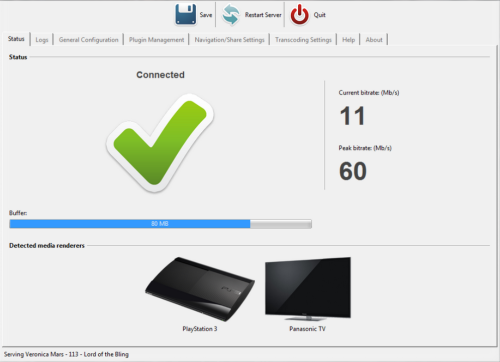The width and height of the screenshot is (500, 362).
Task: Click the PlayStation 3 text label
Action: [200, 329]
